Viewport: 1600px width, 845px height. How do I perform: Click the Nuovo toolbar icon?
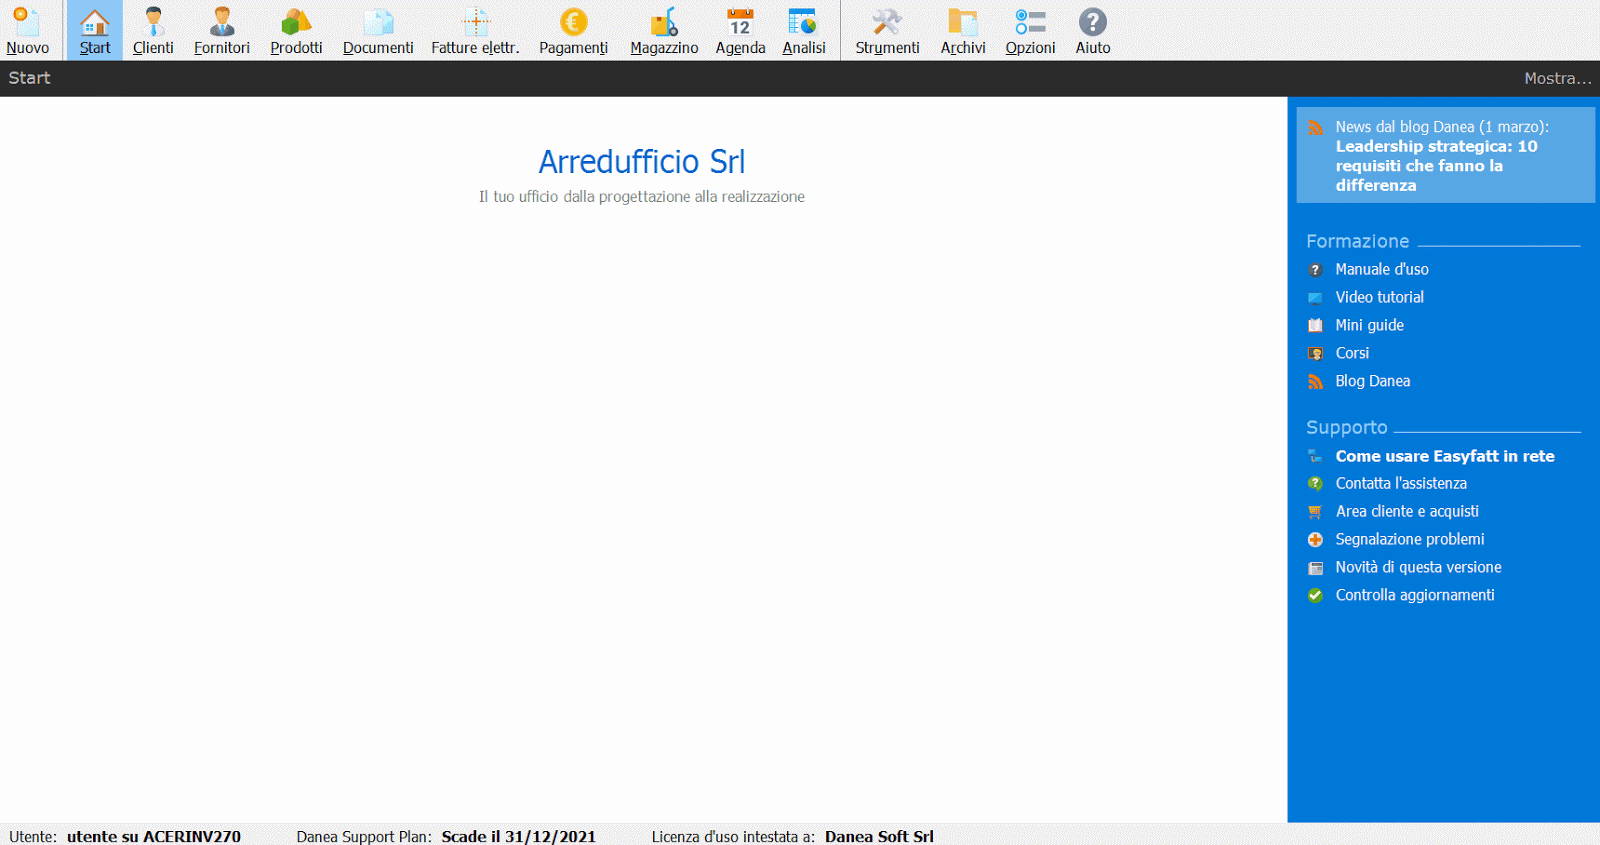(27, 22)
